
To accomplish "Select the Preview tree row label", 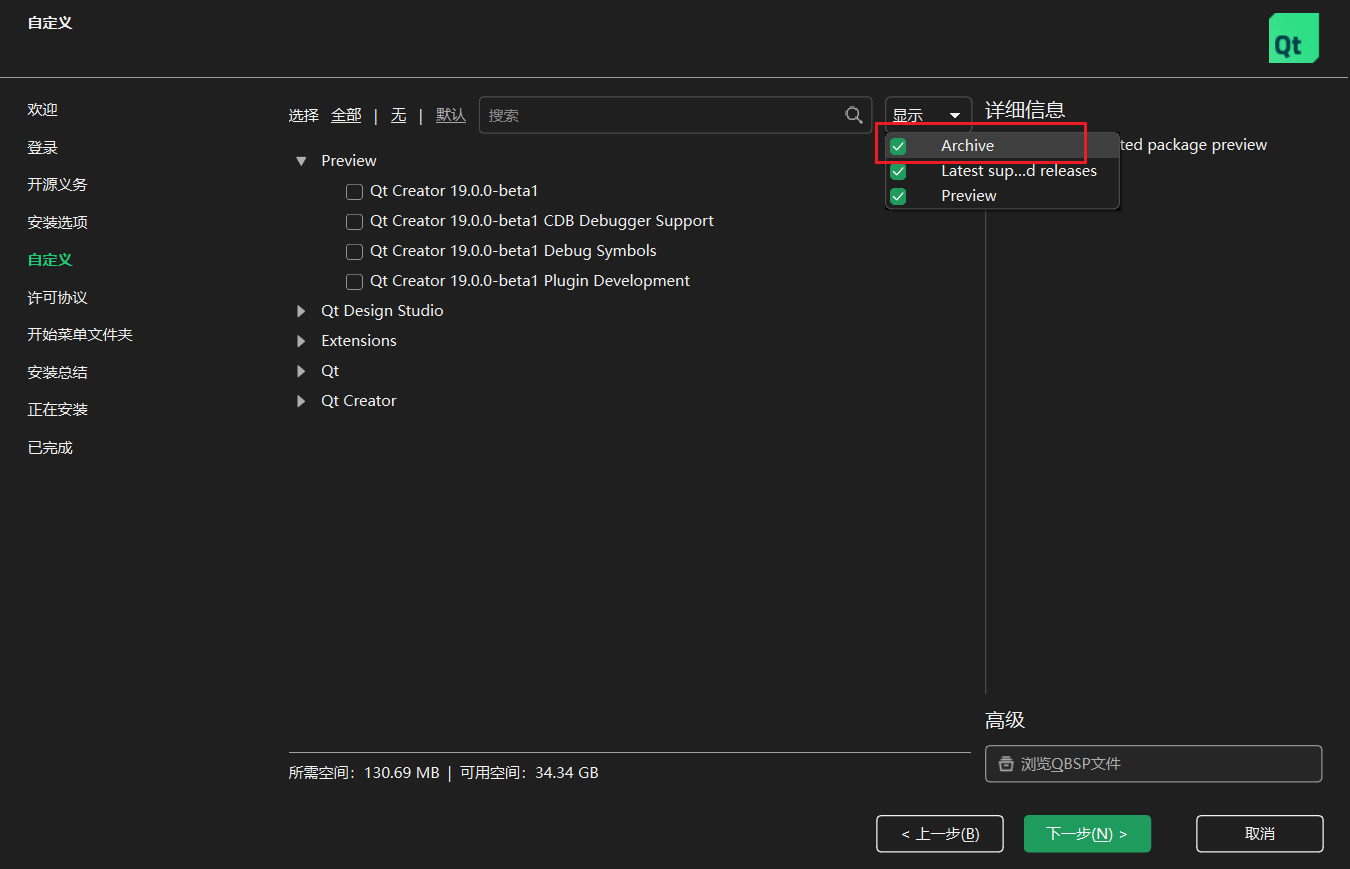I will 349,161.
